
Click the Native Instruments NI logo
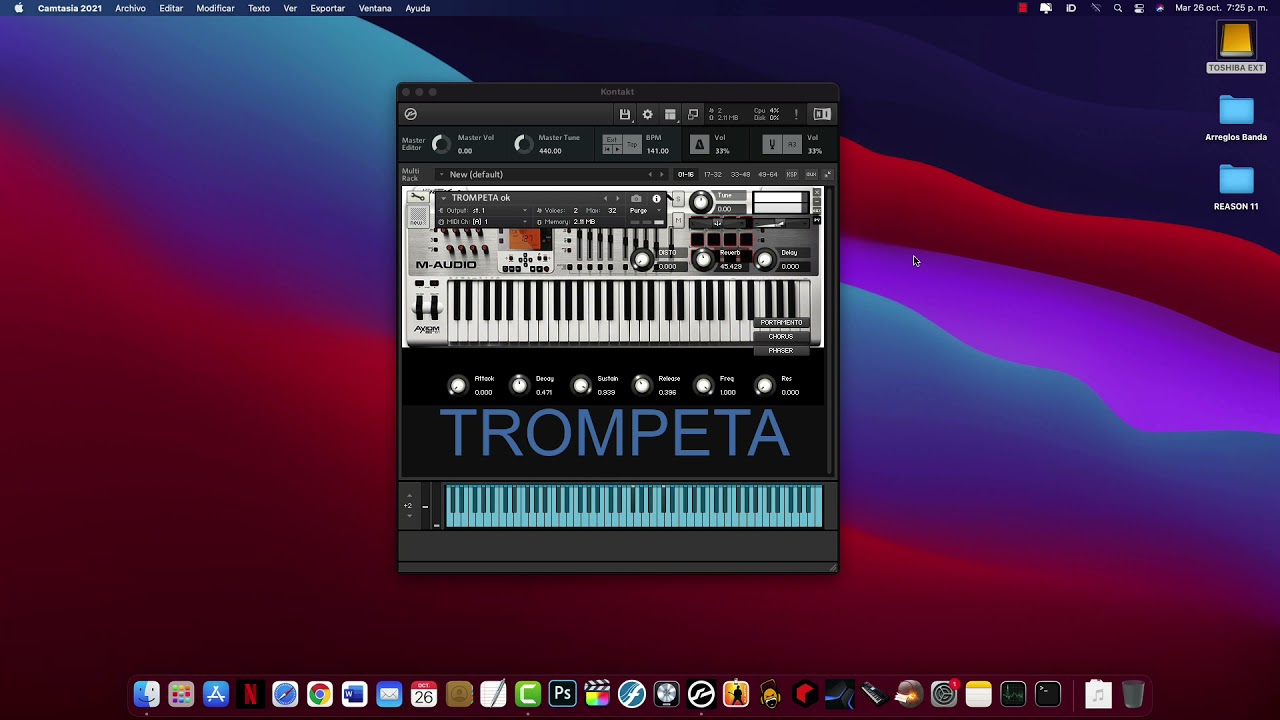click(822, 114)
